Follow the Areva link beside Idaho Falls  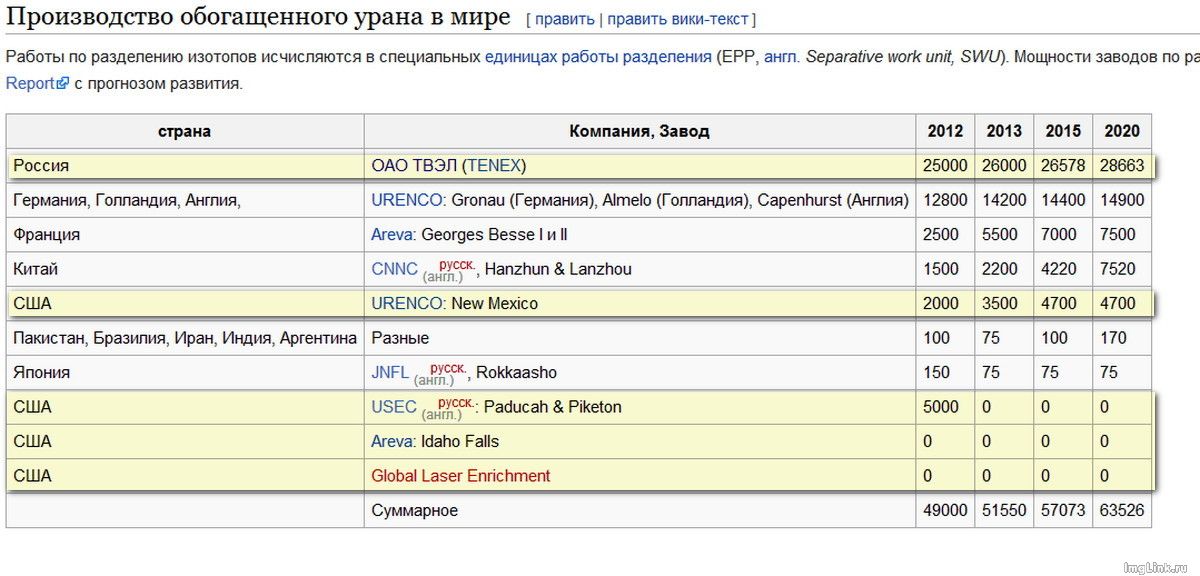392,441
